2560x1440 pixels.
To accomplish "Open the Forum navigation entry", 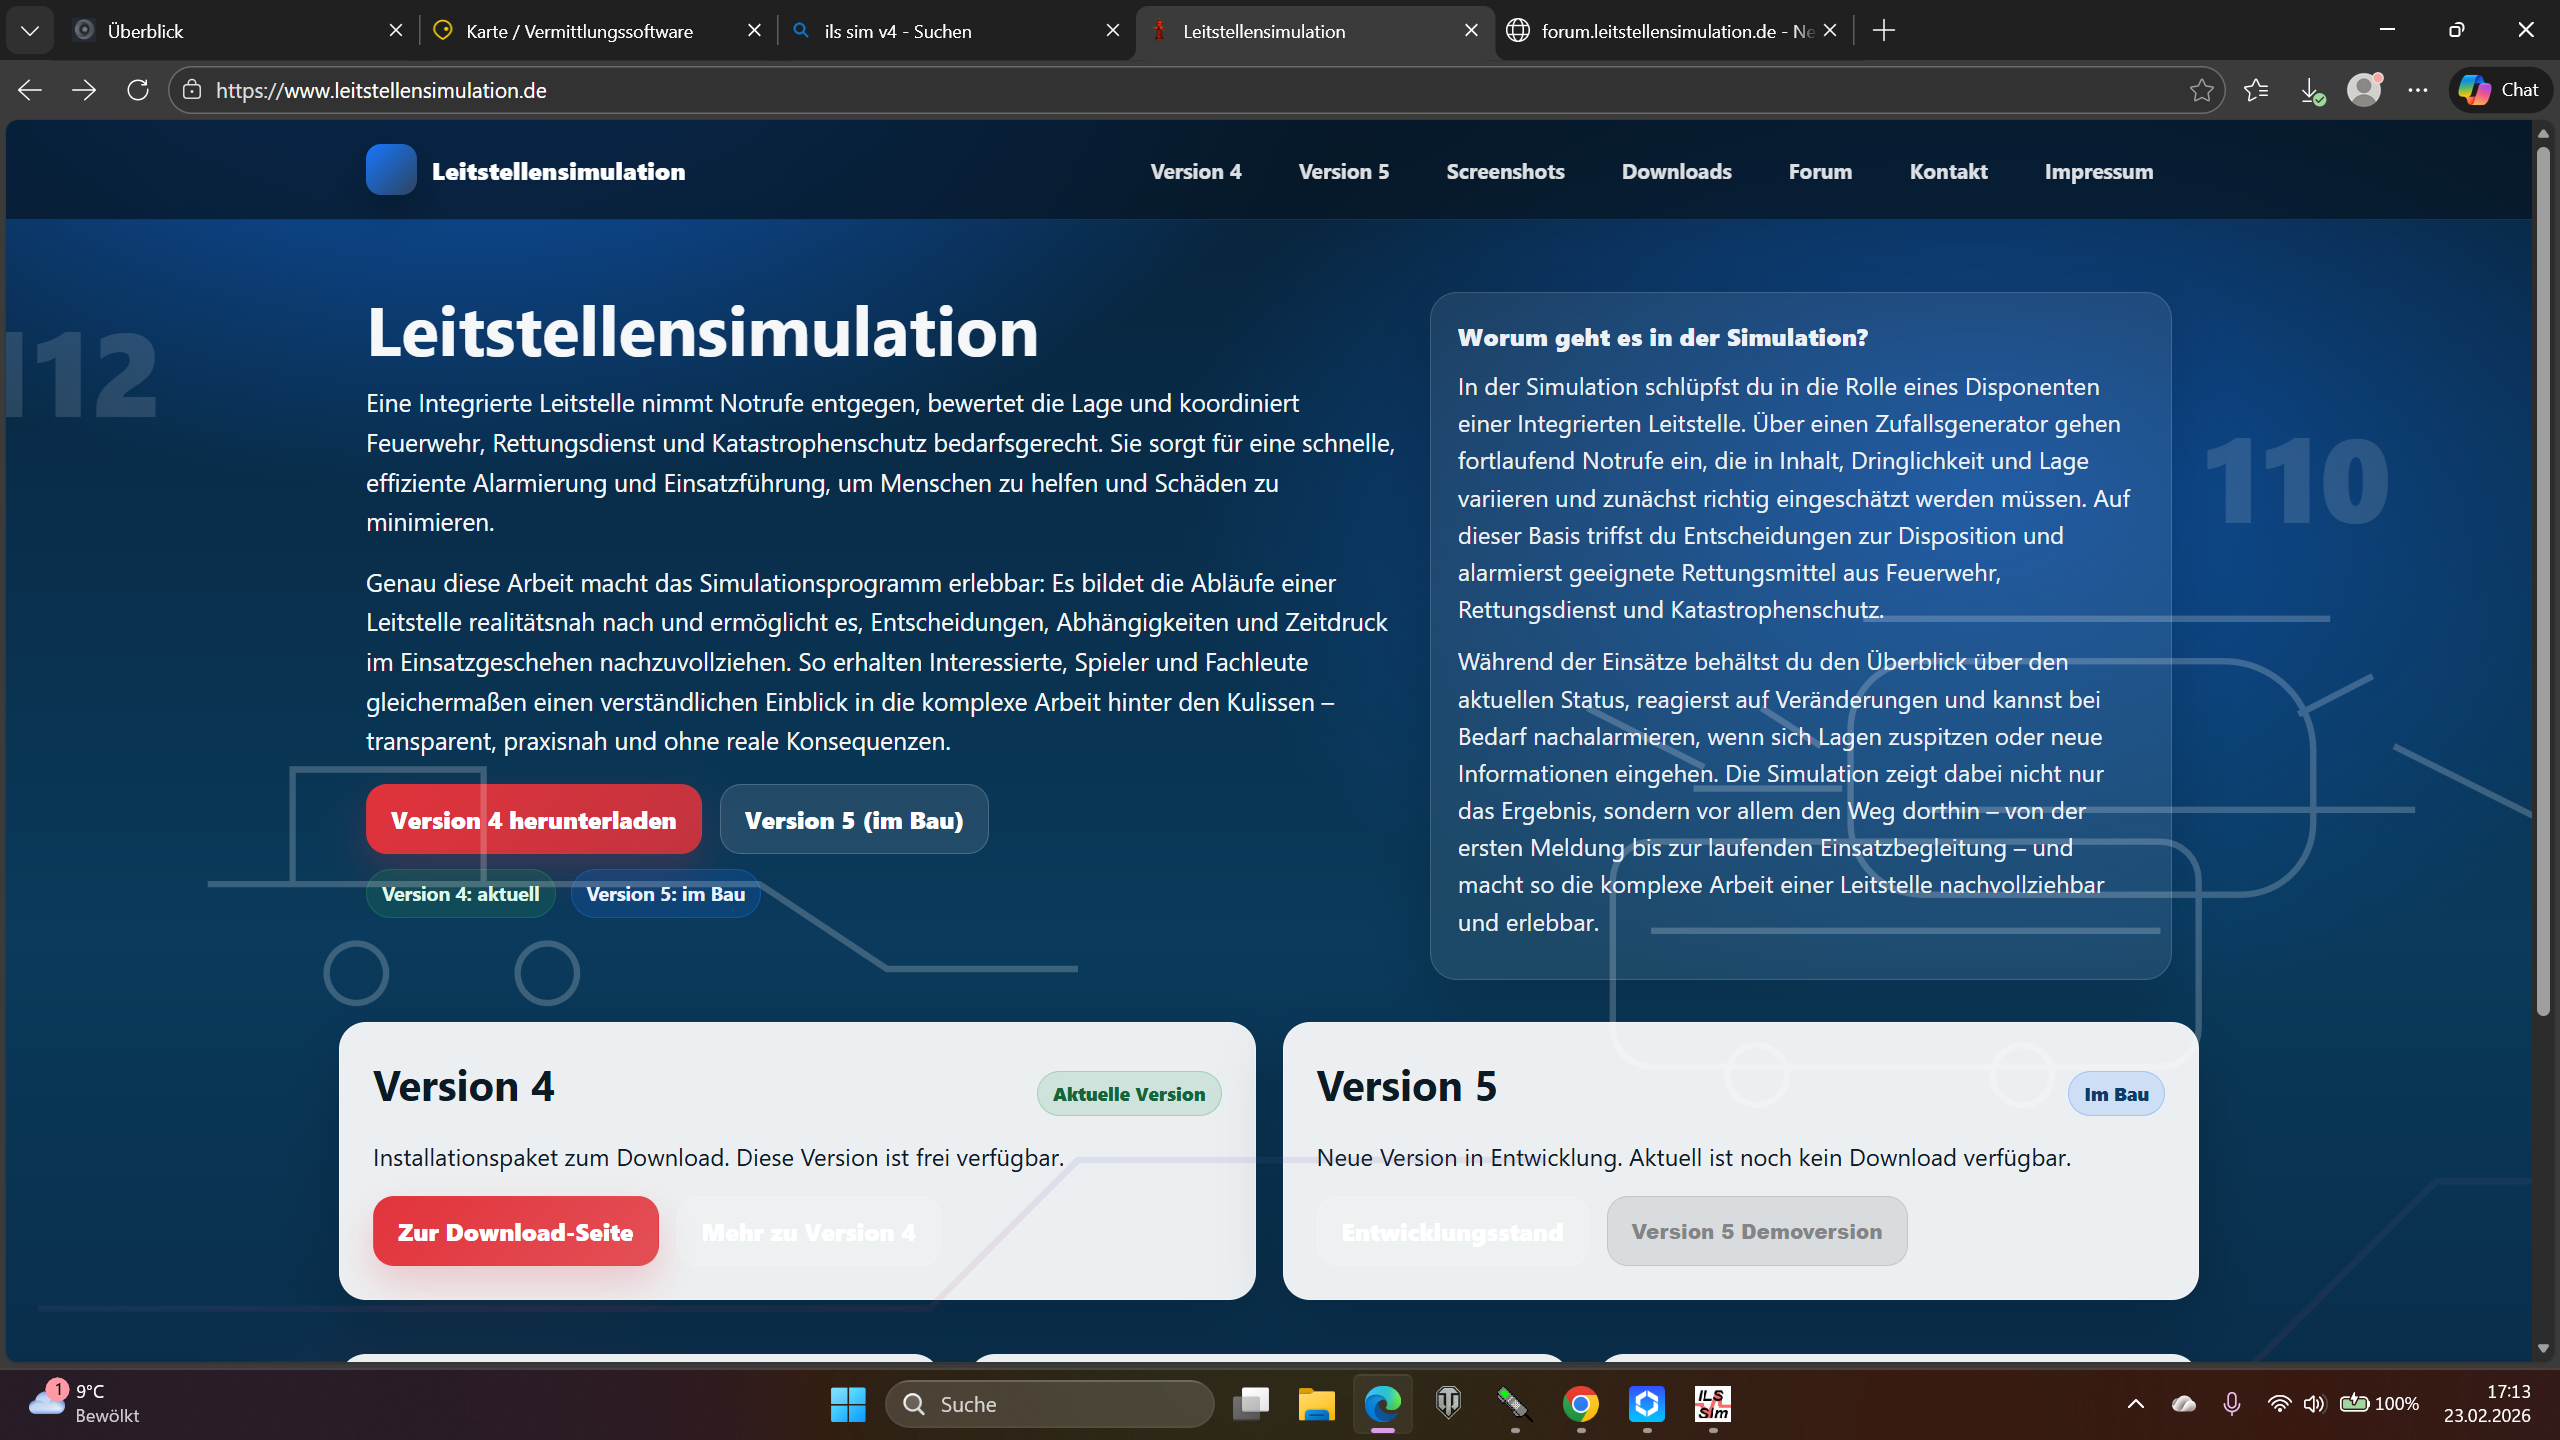I will click(1819, 171).
